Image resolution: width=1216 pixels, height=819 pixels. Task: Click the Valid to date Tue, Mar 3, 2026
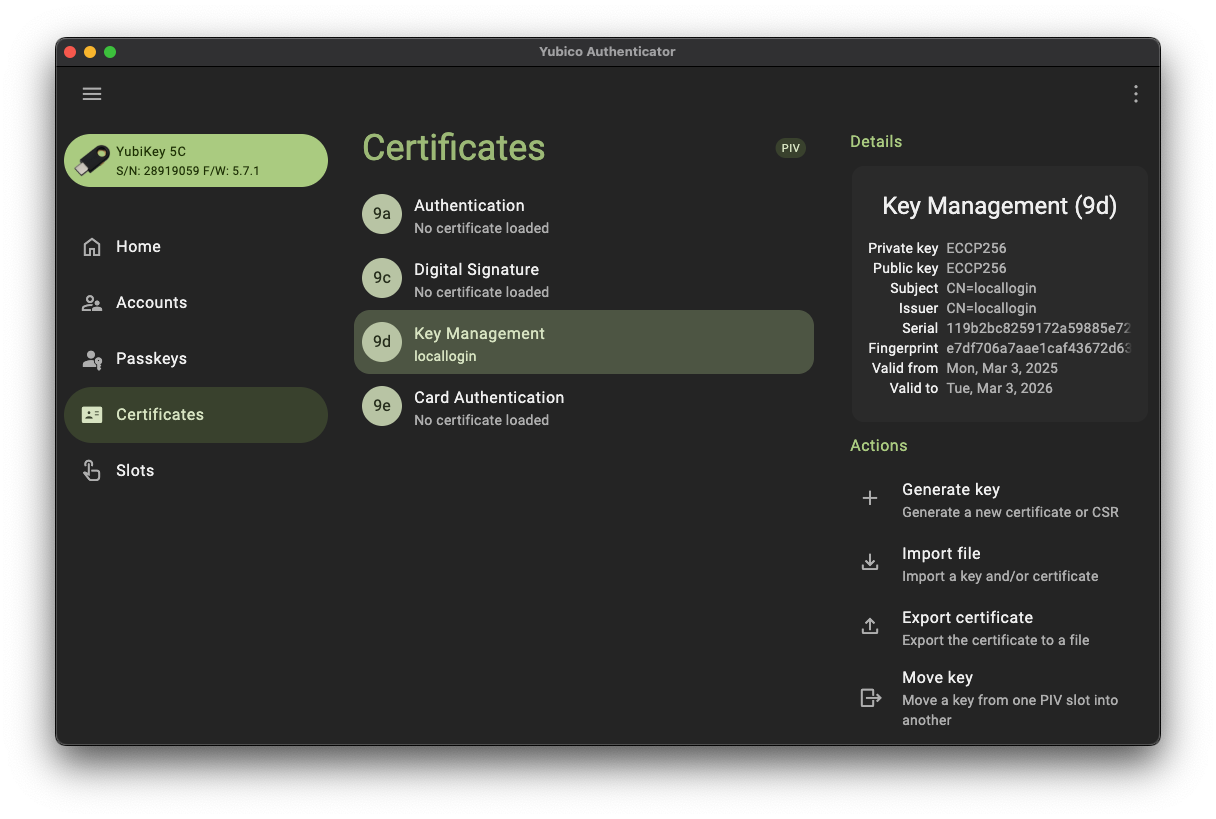click(x=999, y=388)
